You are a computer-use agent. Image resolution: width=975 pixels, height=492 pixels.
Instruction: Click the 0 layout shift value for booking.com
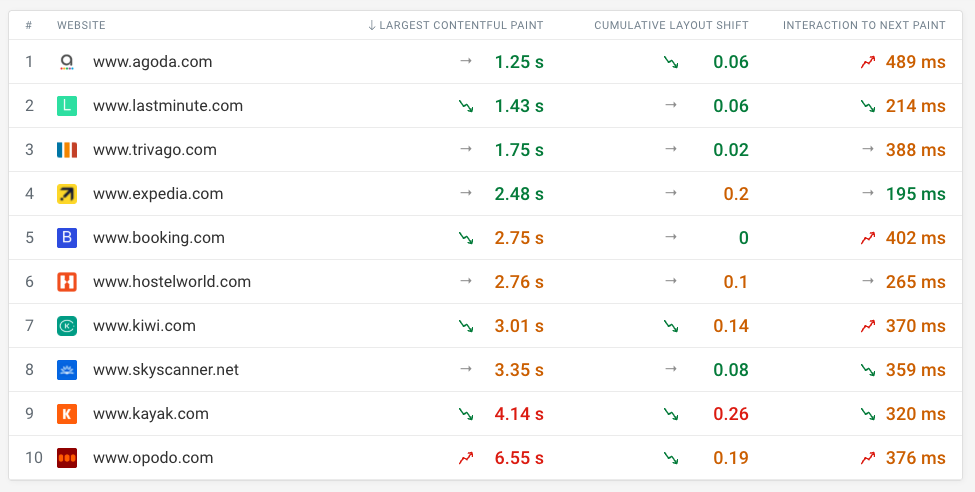744,238
